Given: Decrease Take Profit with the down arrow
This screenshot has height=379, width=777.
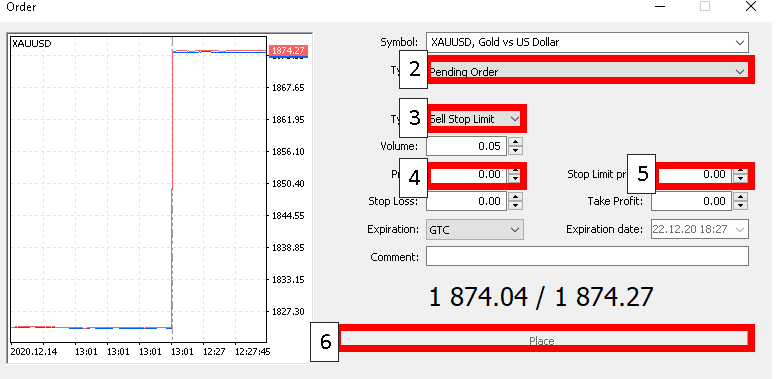Looking at the screenshot, I should (741, 205).
